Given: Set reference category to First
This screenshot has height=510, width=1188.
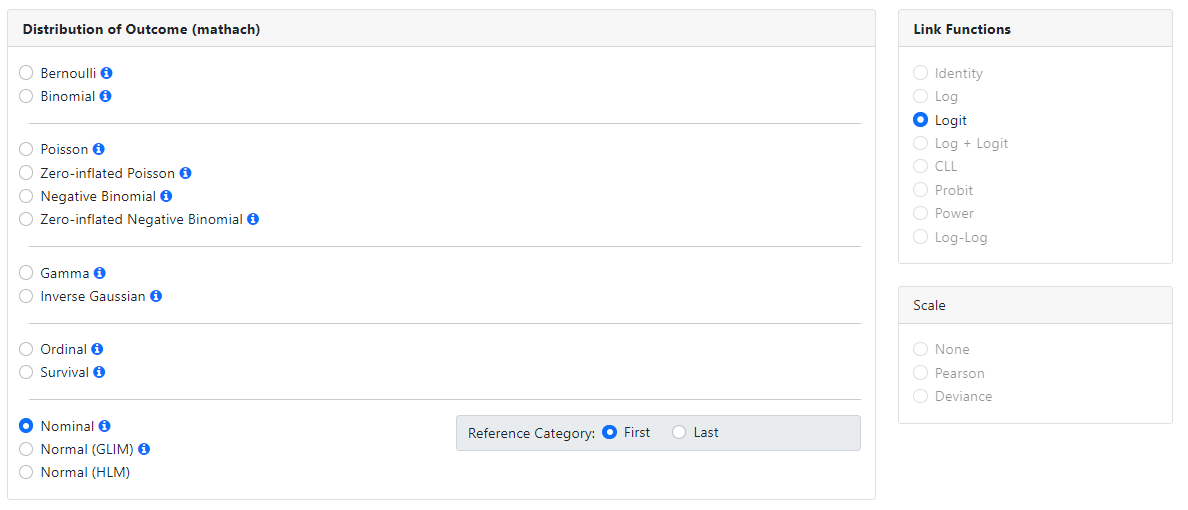Looking at the screenshot, I should point(609,433).
